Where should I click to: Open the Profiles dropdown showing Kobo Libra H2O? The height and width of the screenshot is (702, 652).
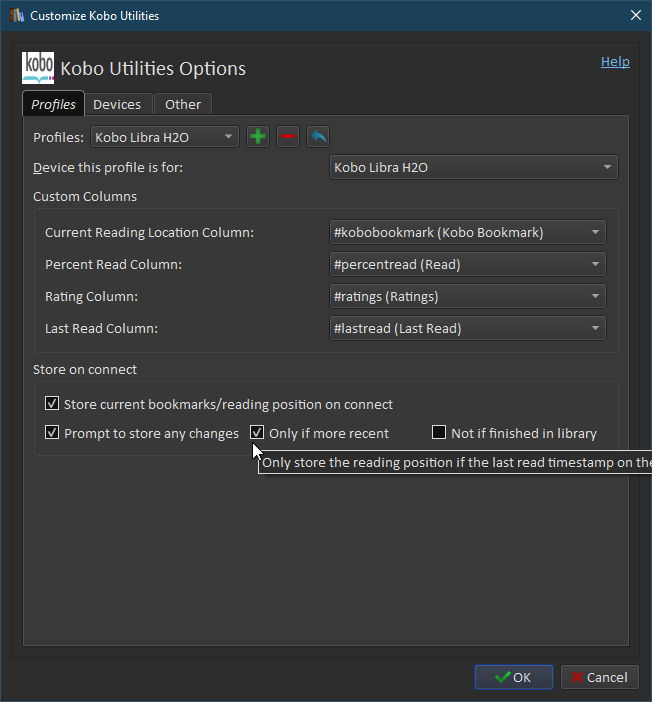coord(165,137)
